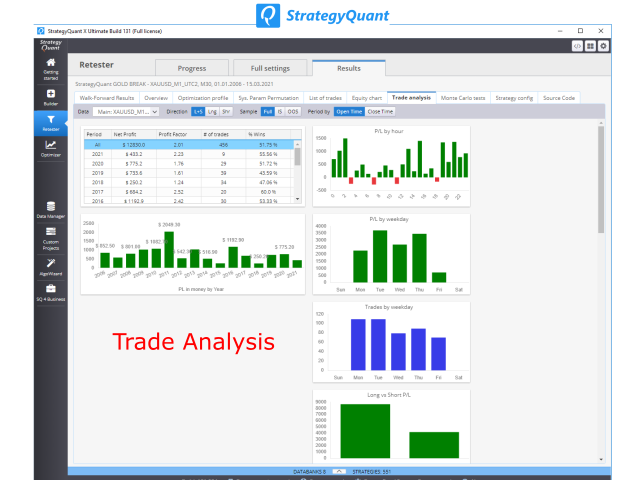Select OOS sample
640x480 pixels.
(x=293, y=111)
